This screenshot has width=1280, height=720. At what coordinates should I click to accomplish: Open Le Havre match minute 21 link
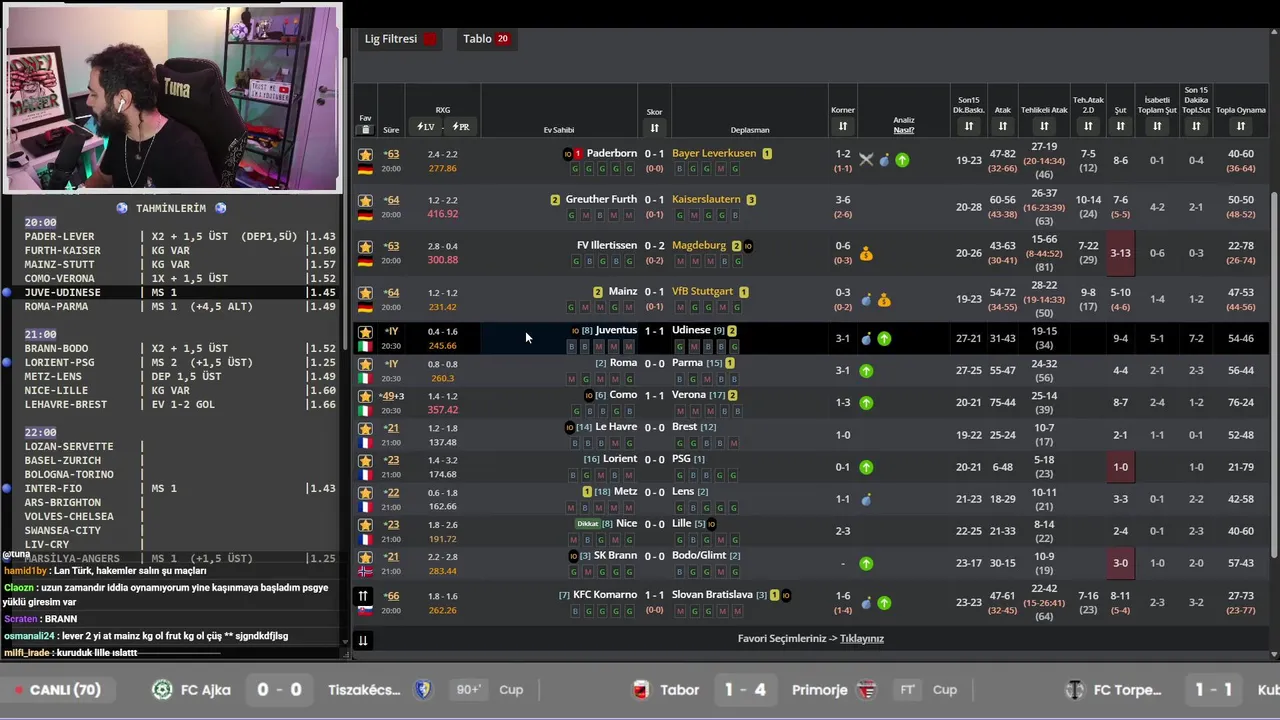coord(391,428)
